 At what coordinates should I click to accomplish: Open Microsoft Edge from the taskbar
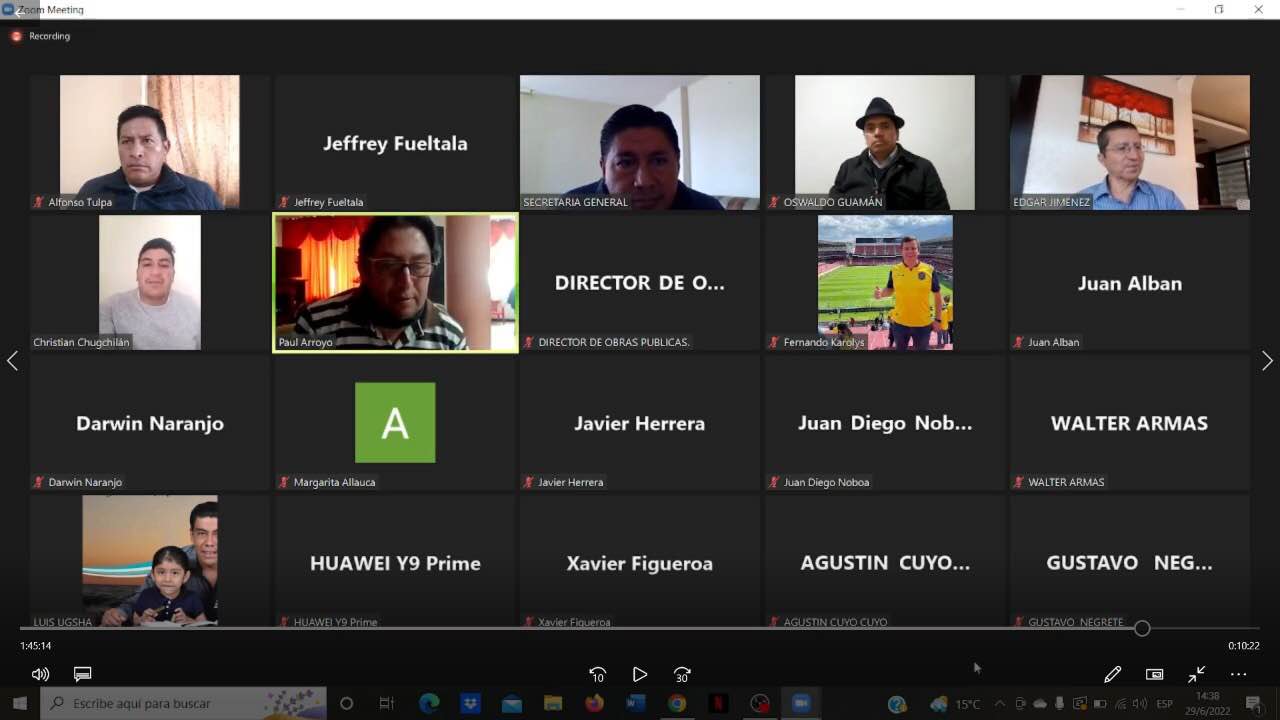429,704
